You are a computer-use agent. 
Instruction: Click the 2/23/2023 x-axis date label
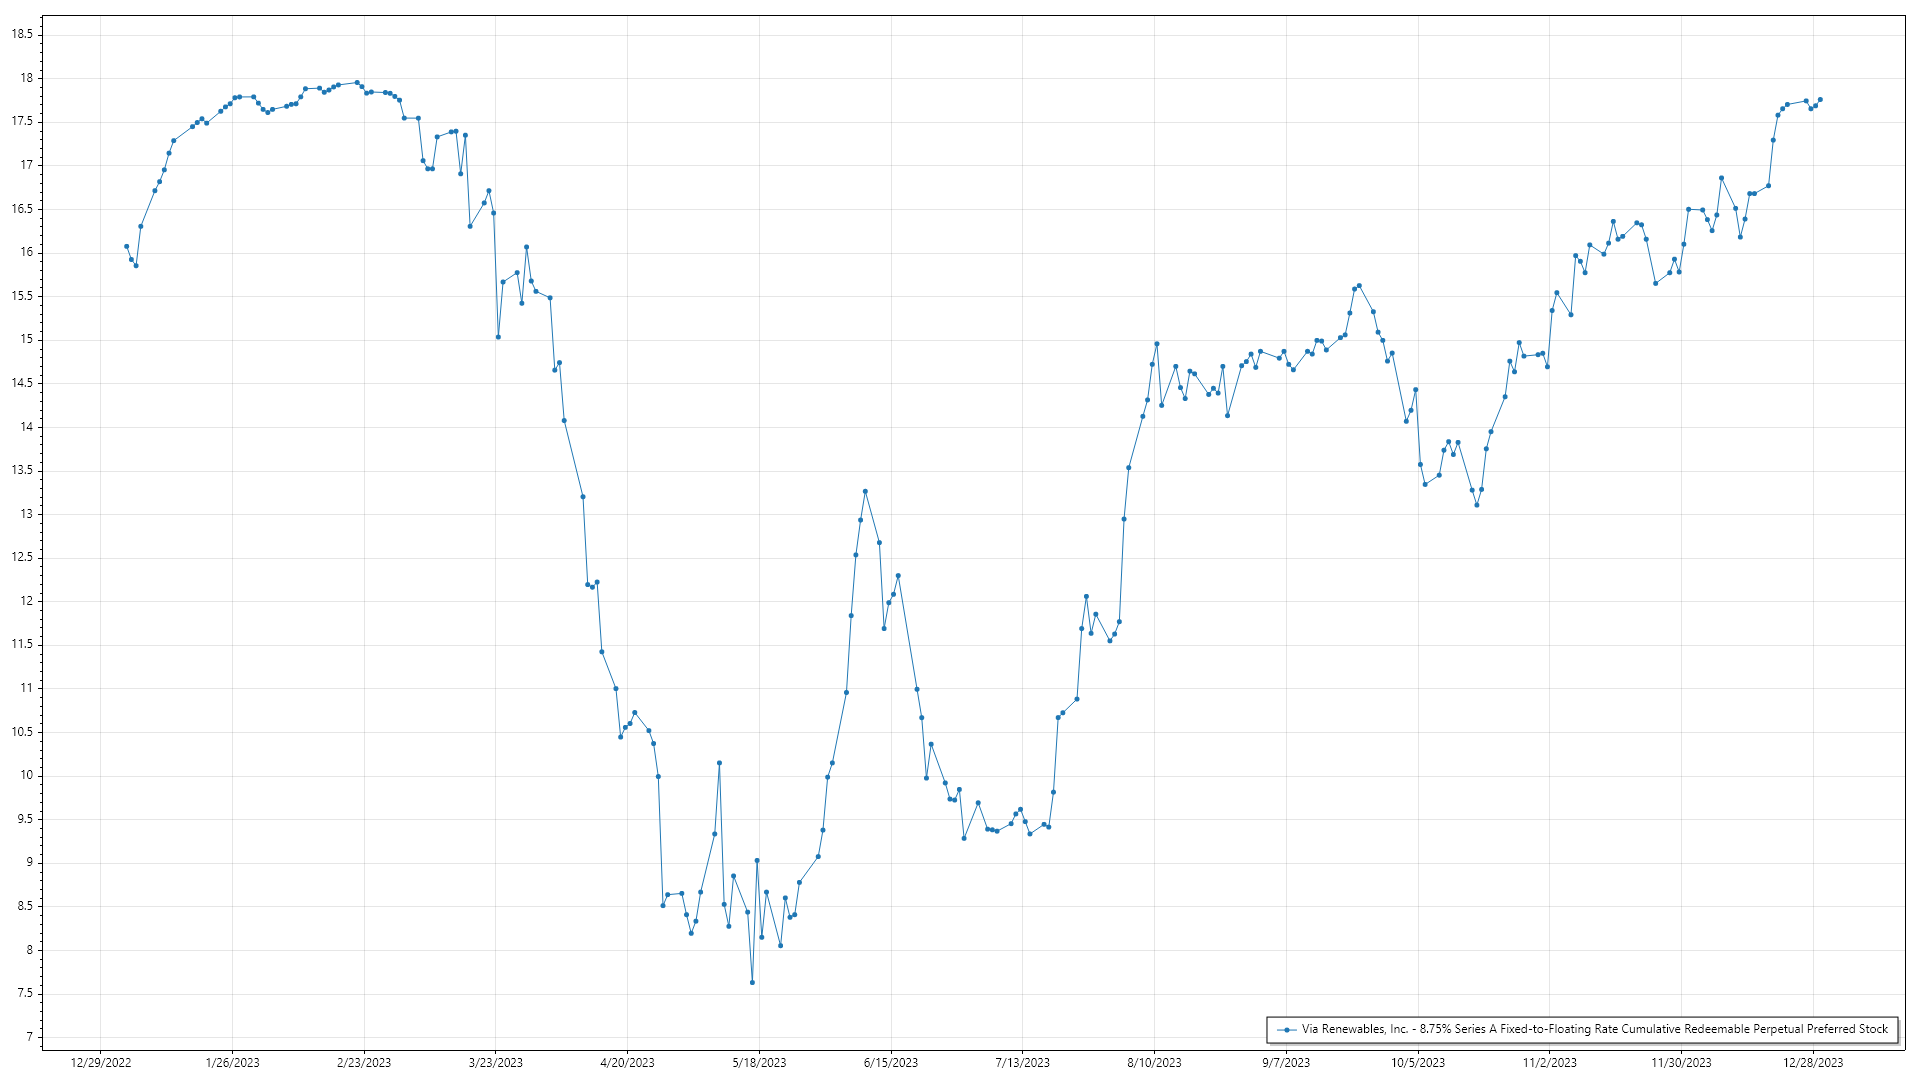coord(364,1062)
